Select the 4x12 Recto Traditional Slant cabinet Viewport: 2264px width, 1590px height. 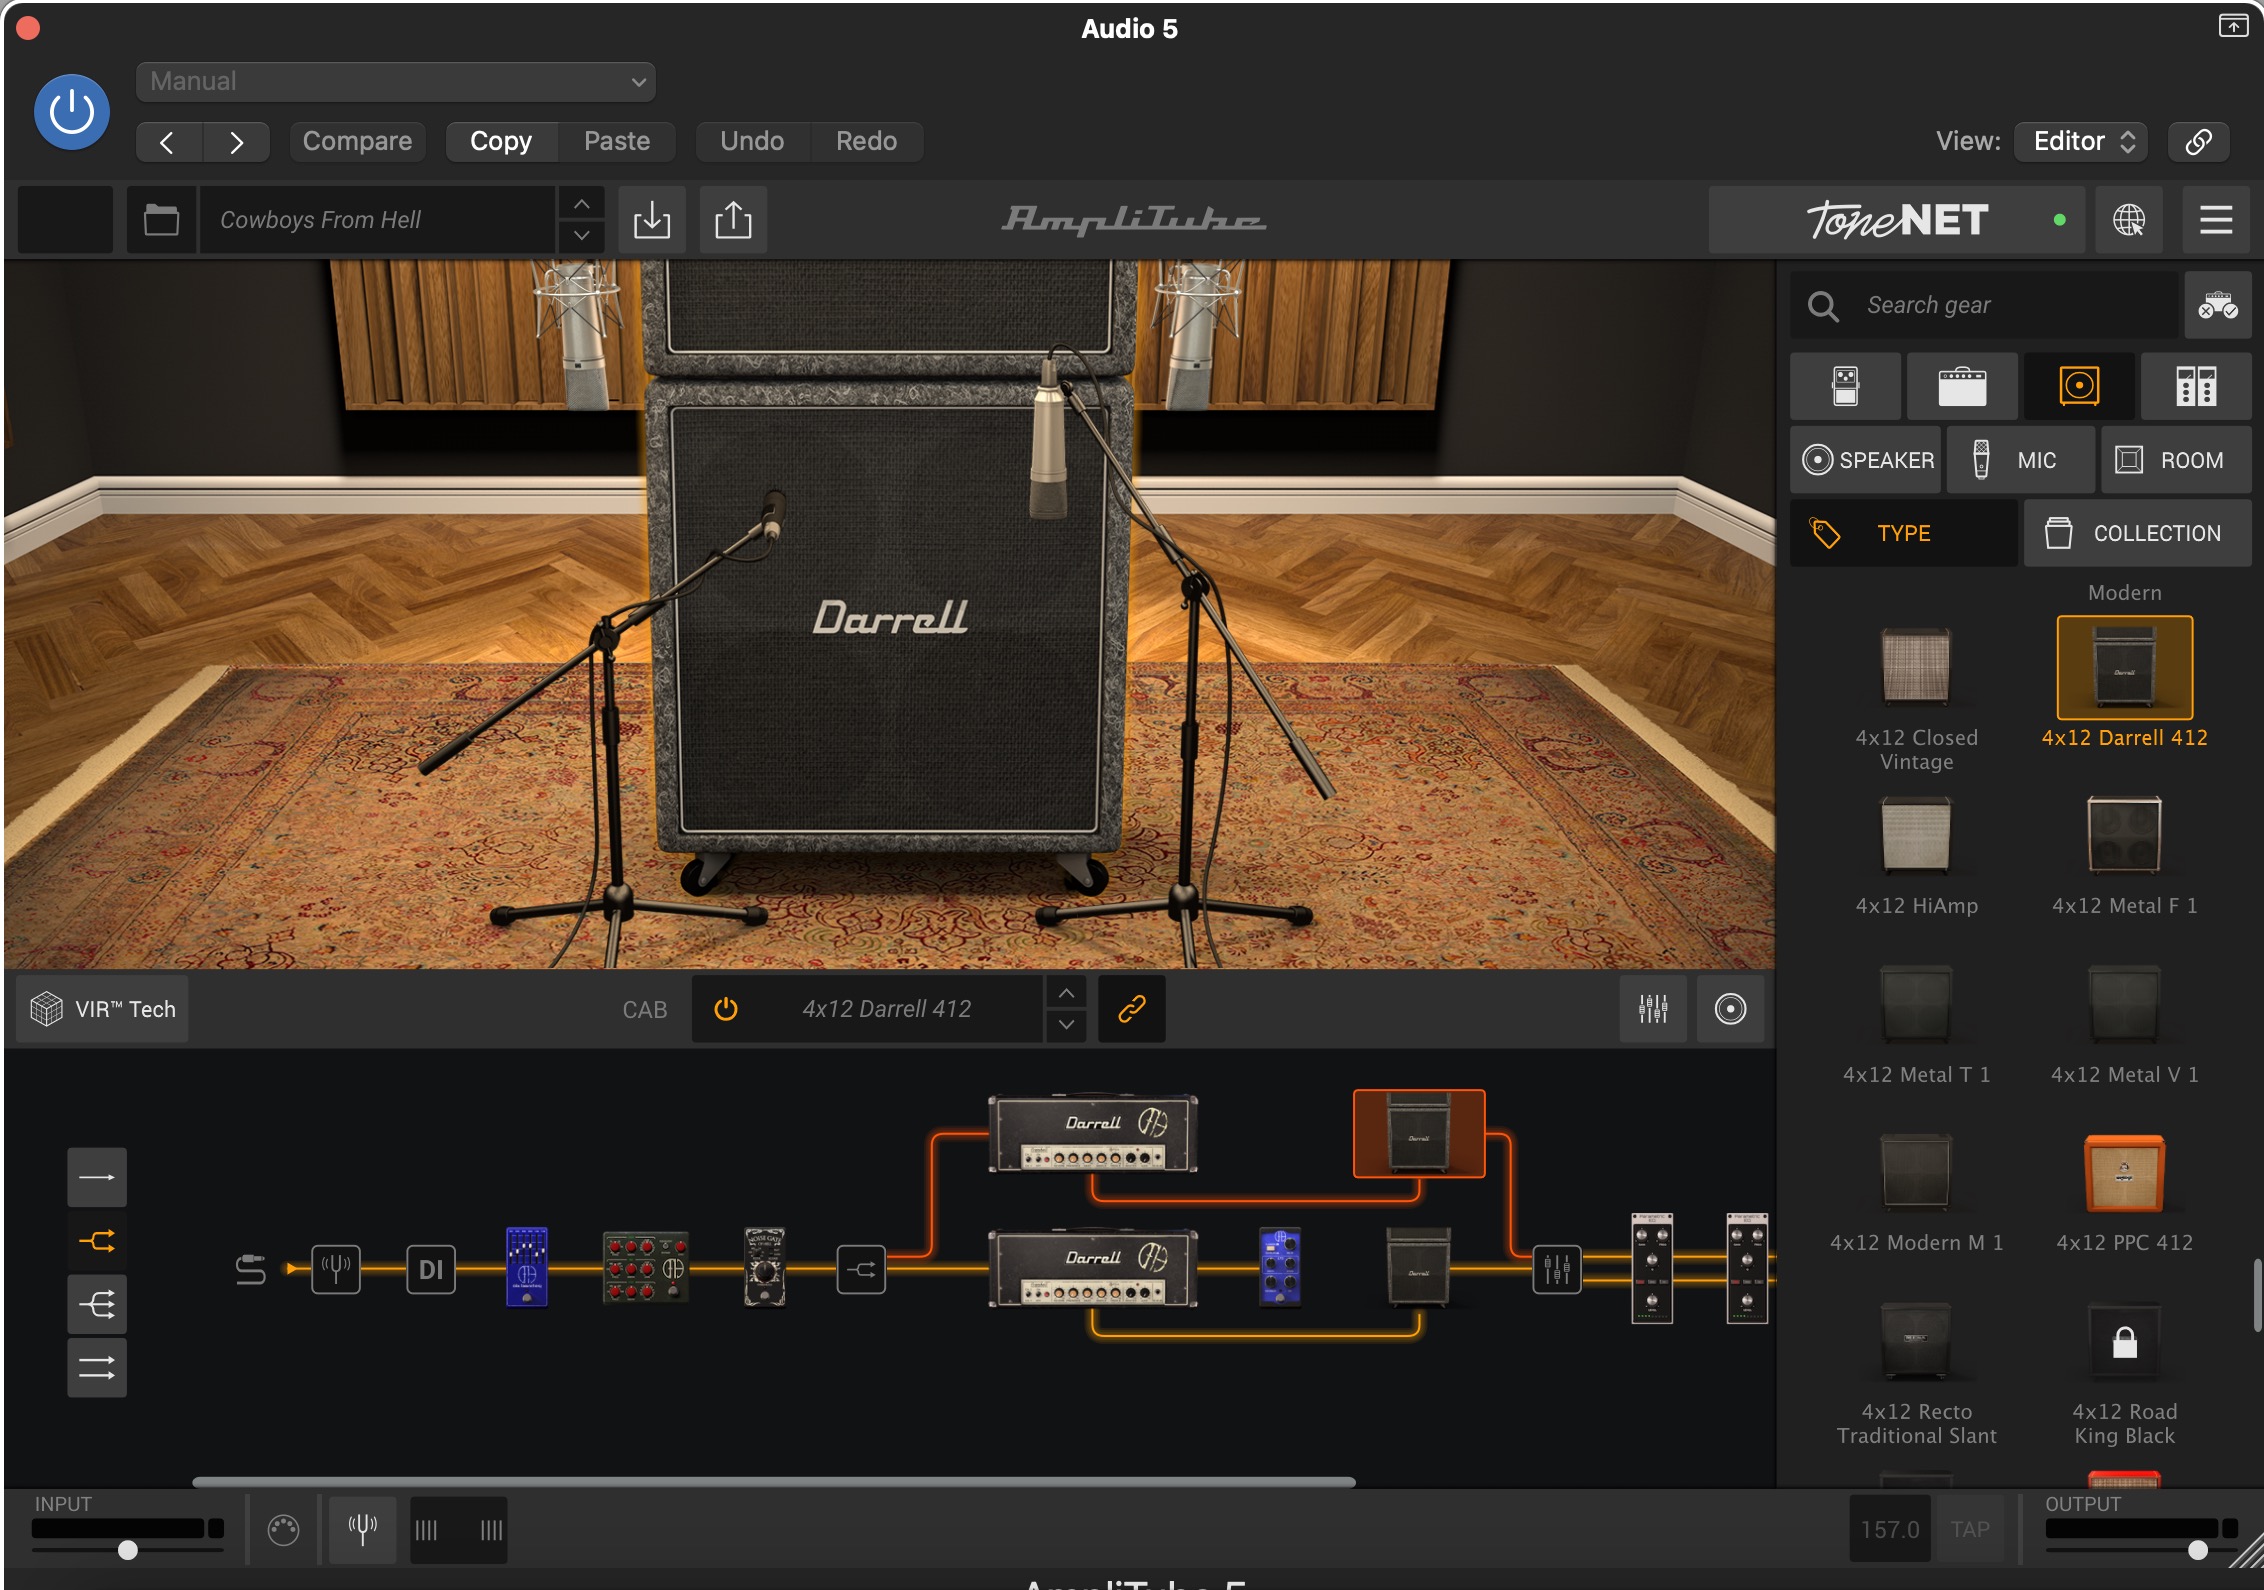click(1916, 1341)
